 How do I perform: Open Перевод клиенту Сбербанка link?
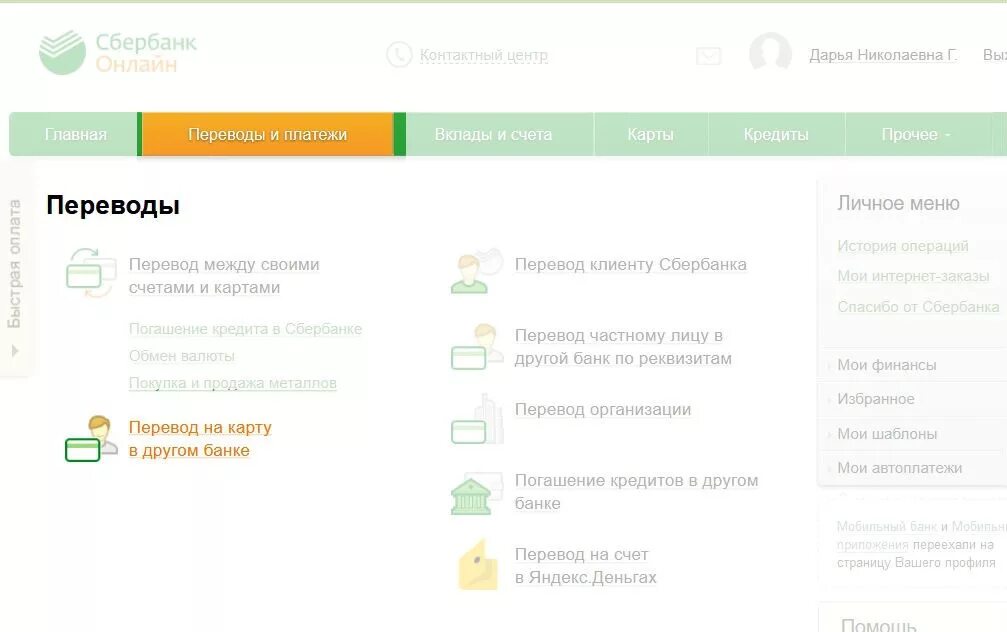pos(631,265)
